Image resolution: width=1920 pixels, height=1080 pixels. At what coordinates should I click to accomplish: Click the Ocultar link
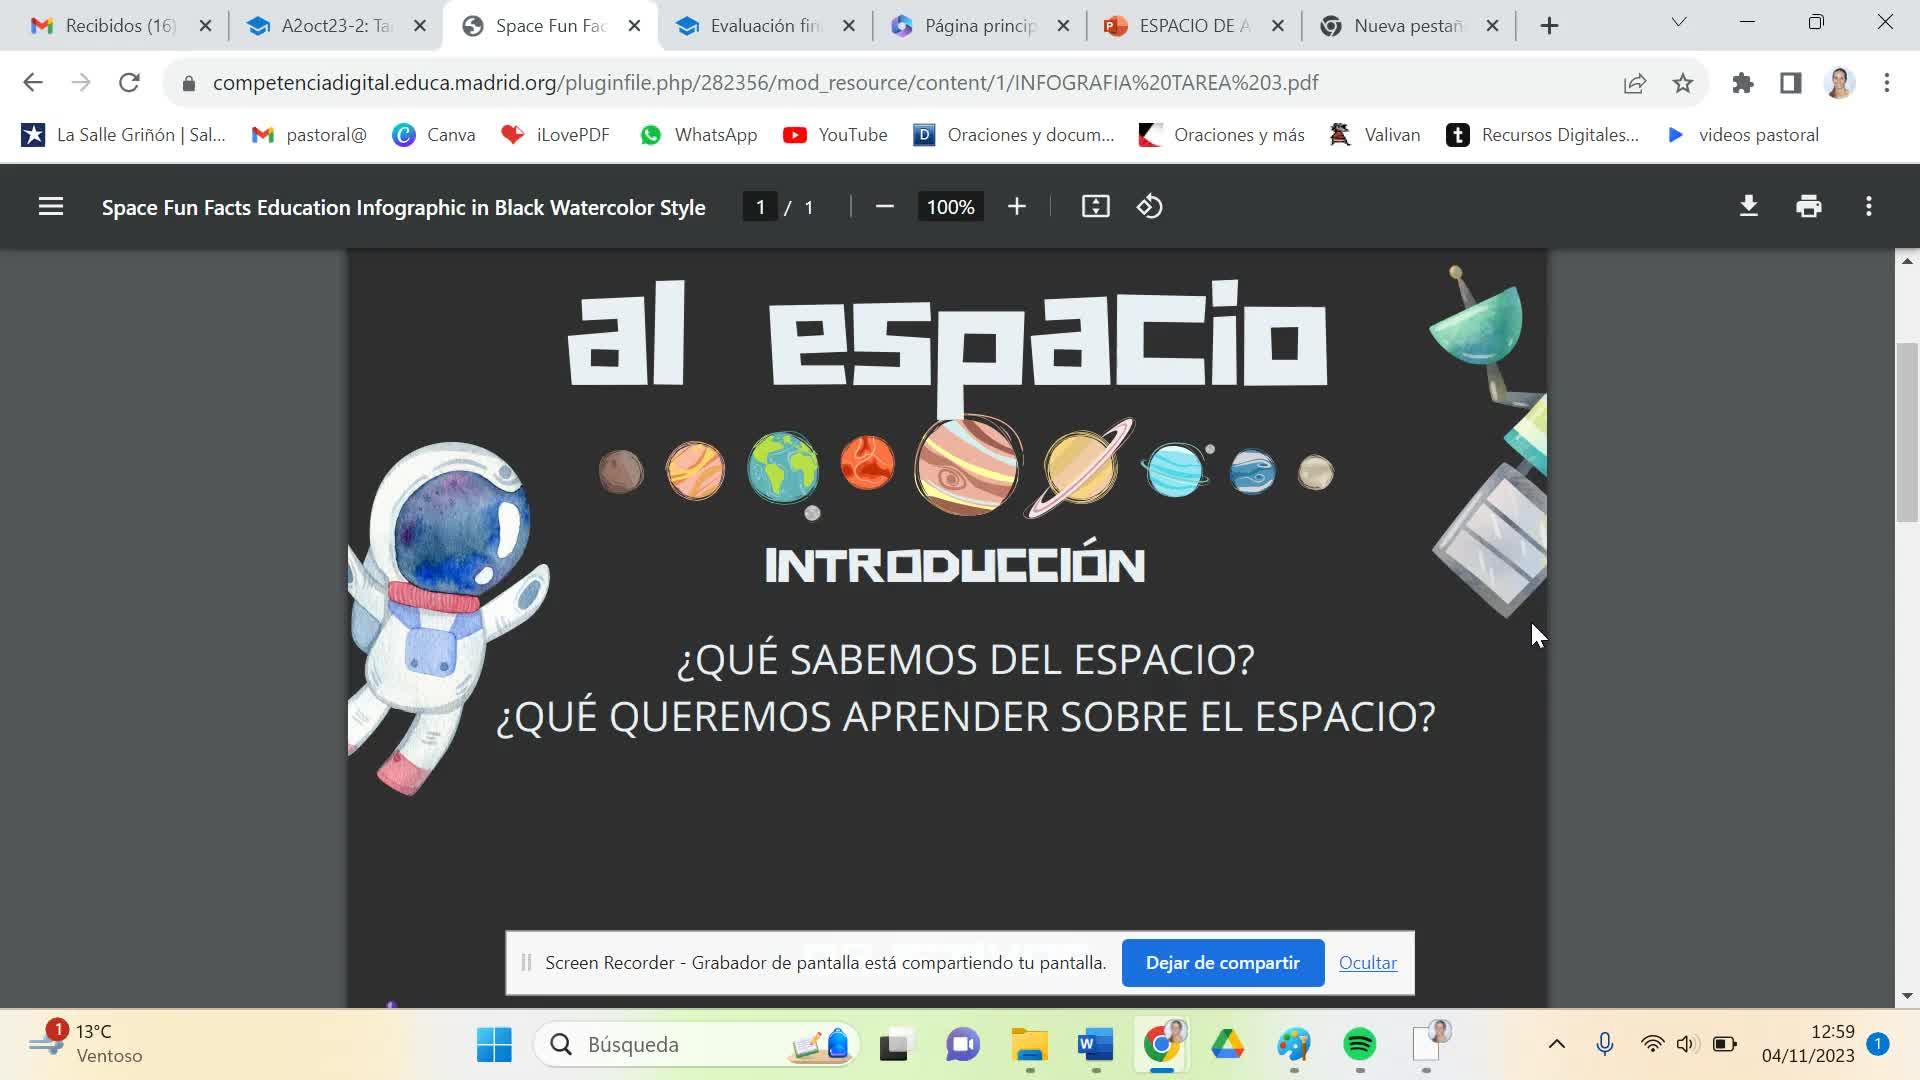pos(1367,963)
